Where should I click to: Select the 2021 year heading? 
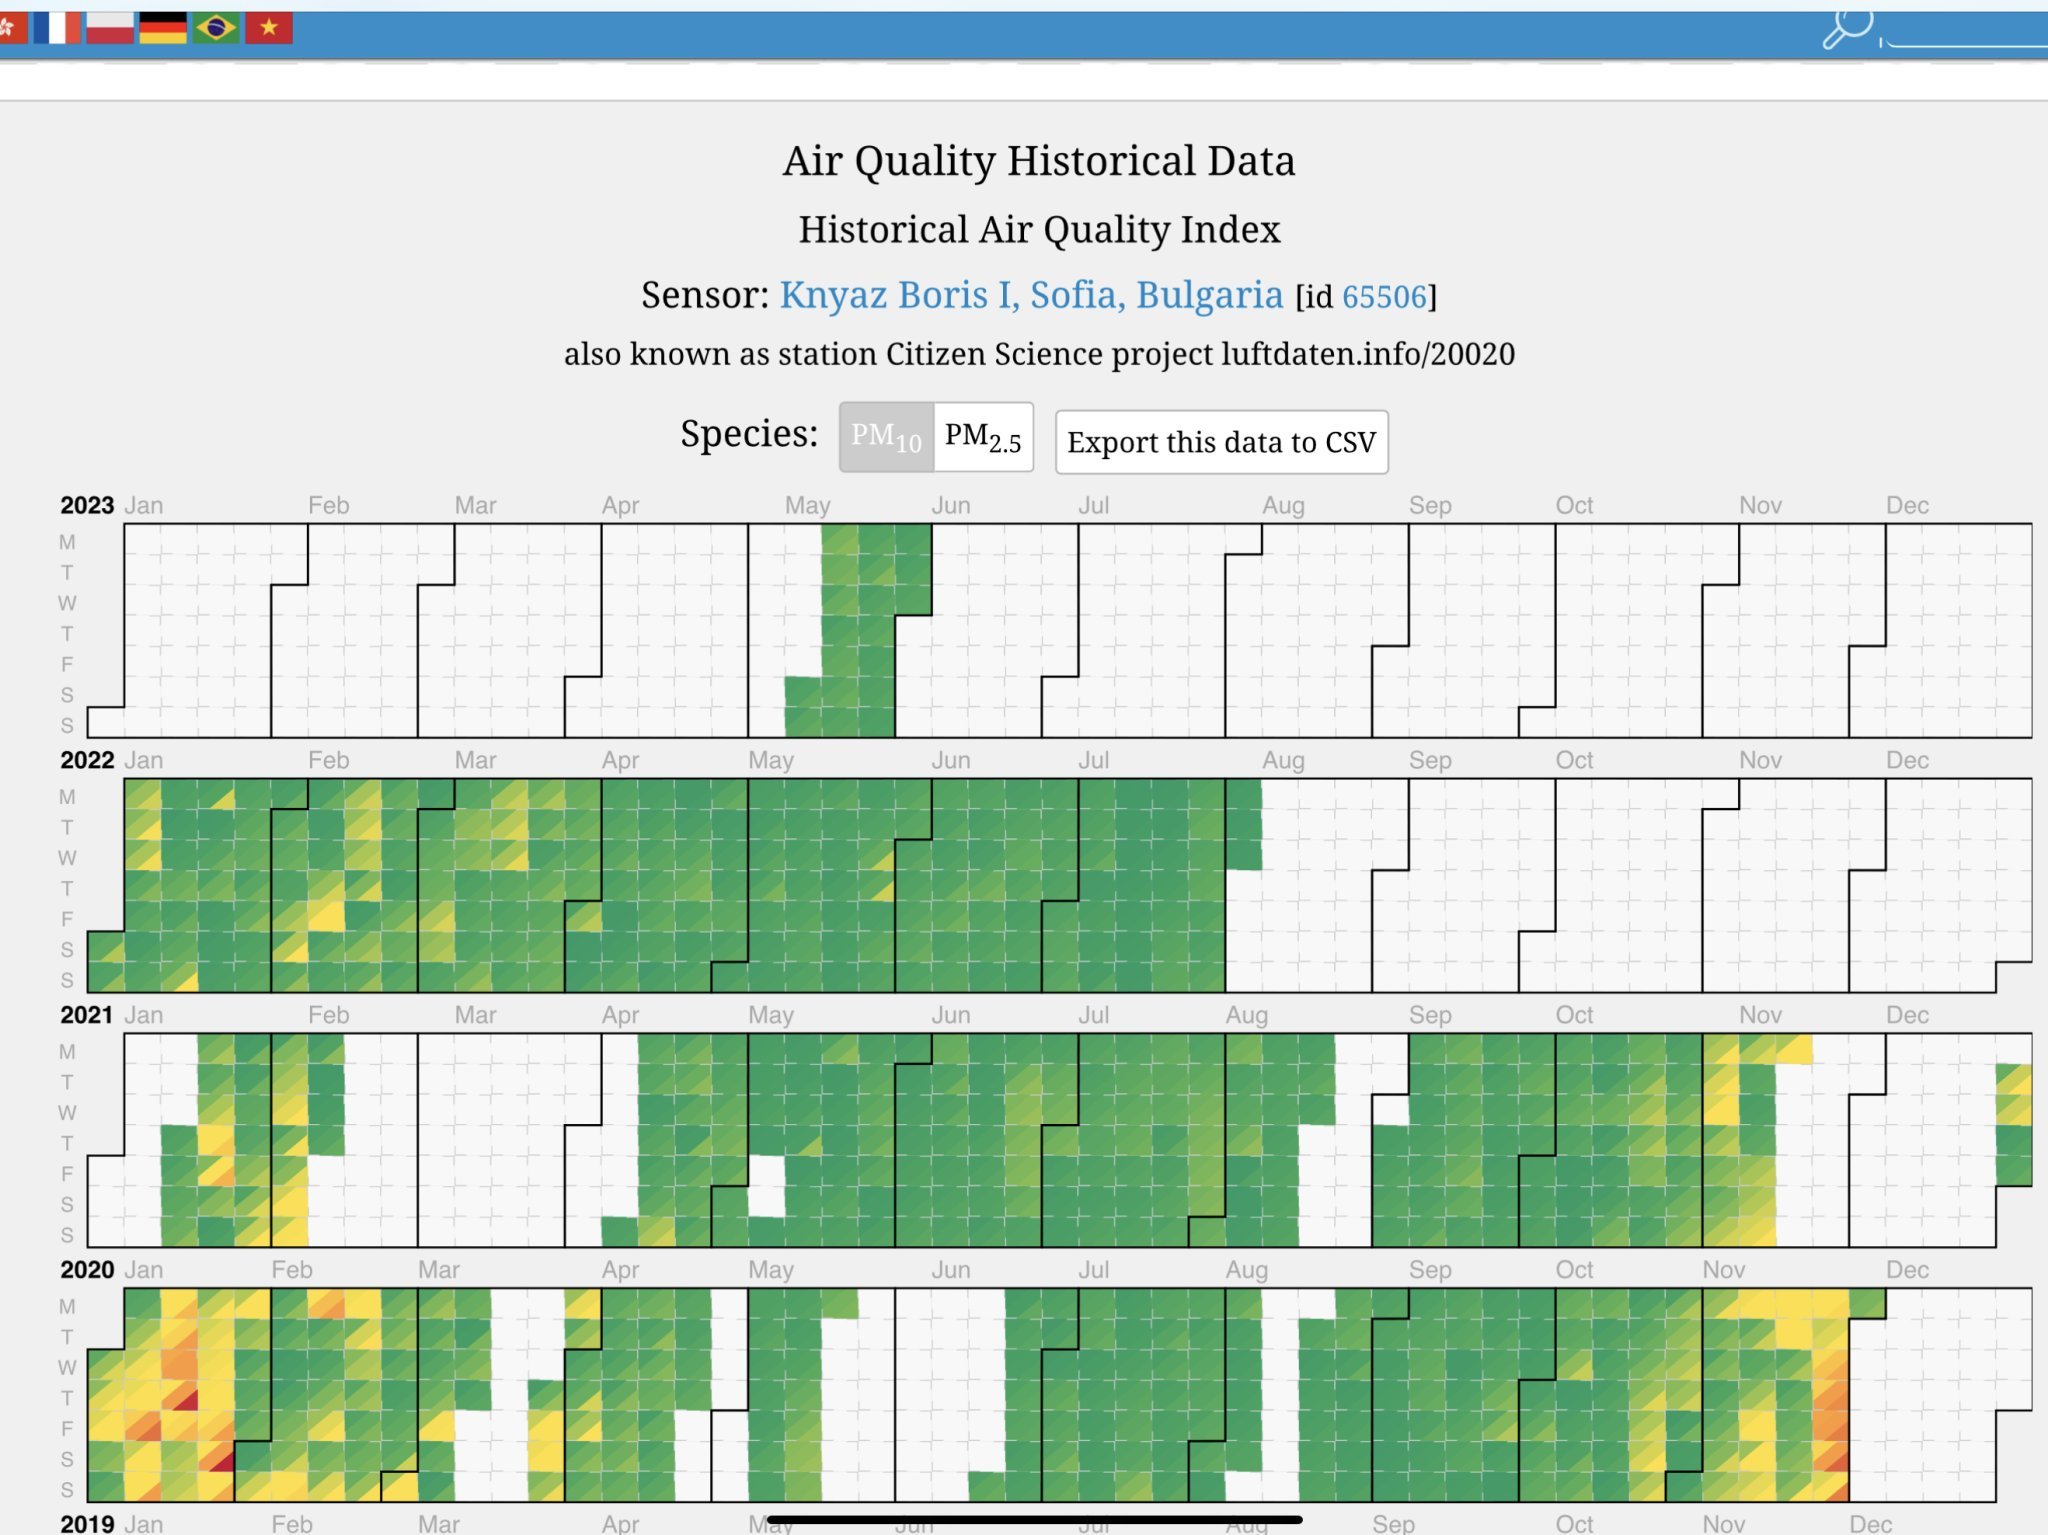87,1015
